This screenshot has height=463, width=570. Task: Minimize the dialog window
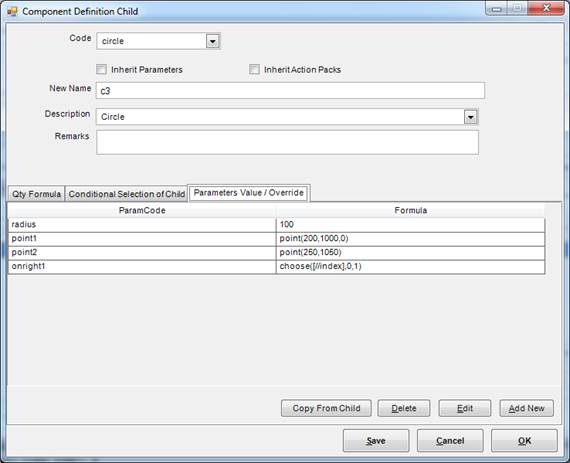coord(497,8)
